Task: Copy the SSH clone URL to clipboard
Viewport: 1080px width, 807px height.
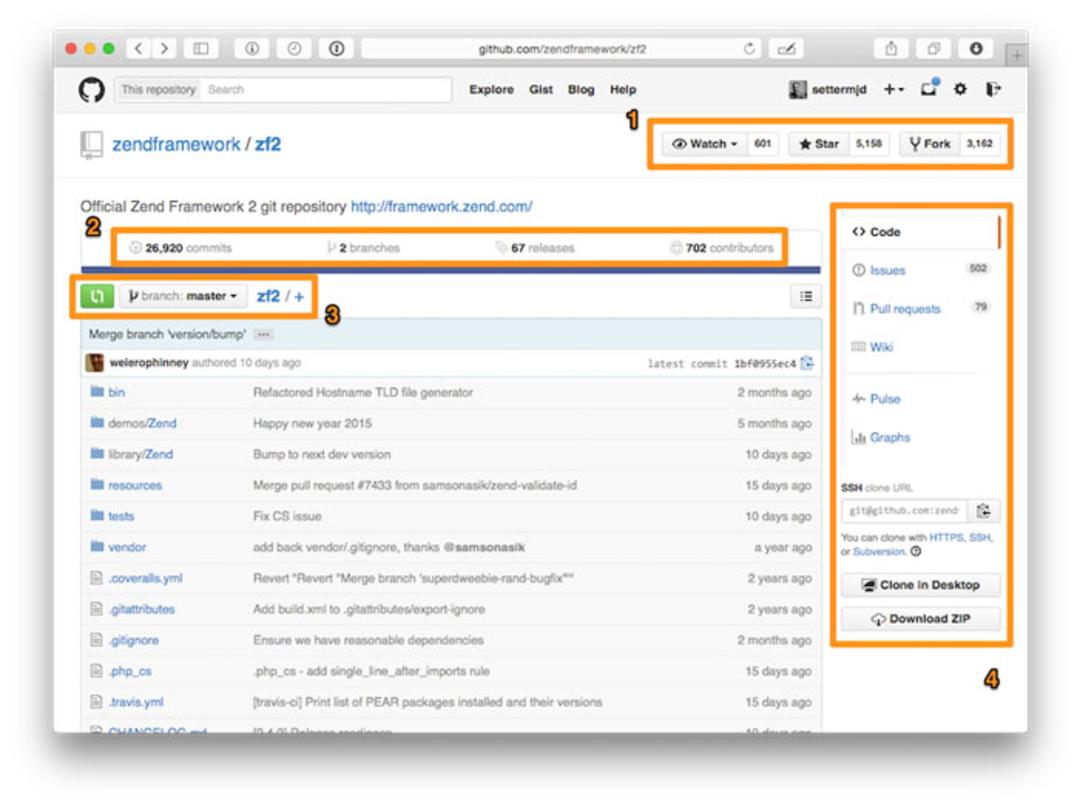Action: (x=984, y=510)
